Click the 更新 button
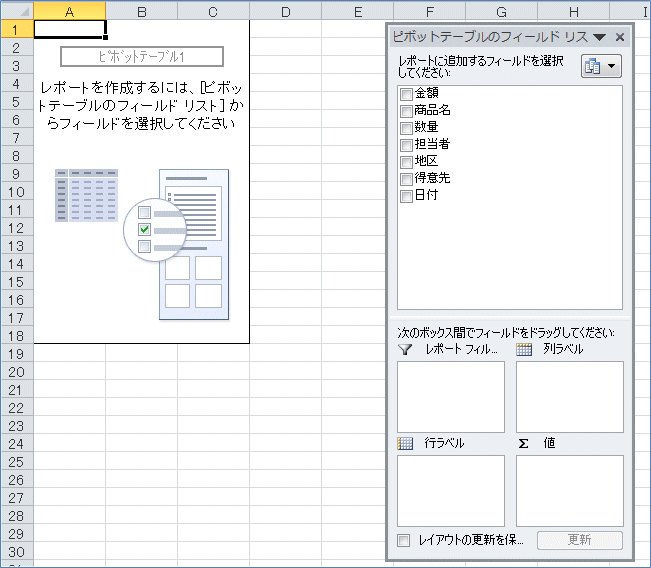 pos(580,540)
